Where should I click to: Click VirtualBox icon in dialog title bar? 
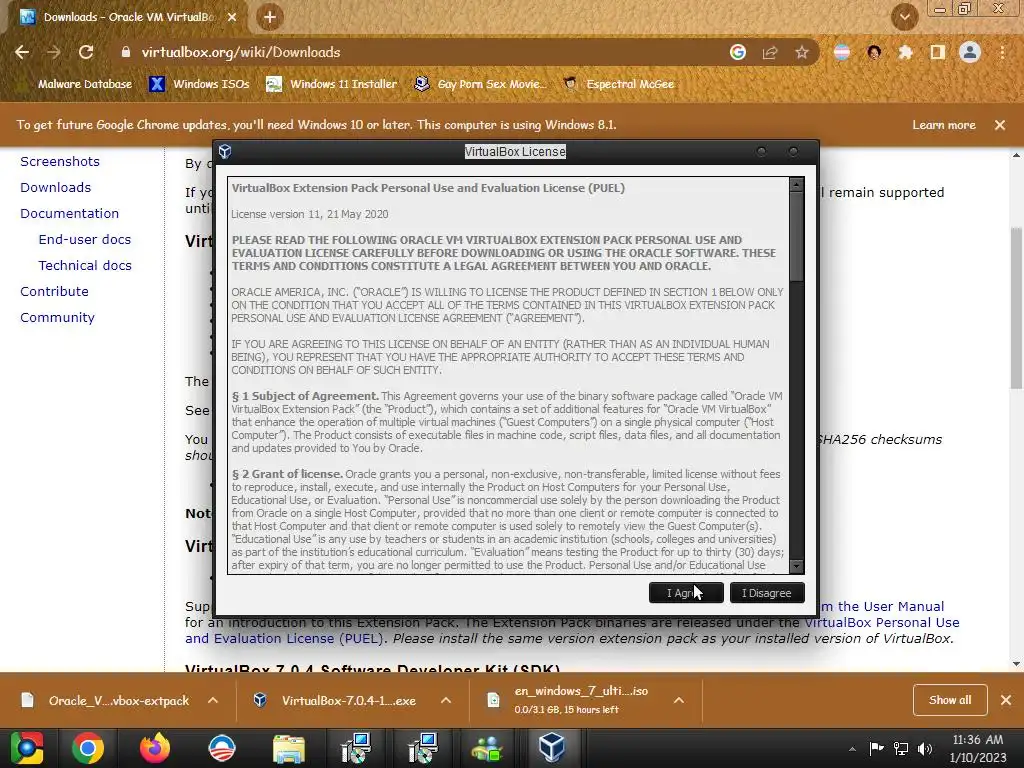[225, 152]
